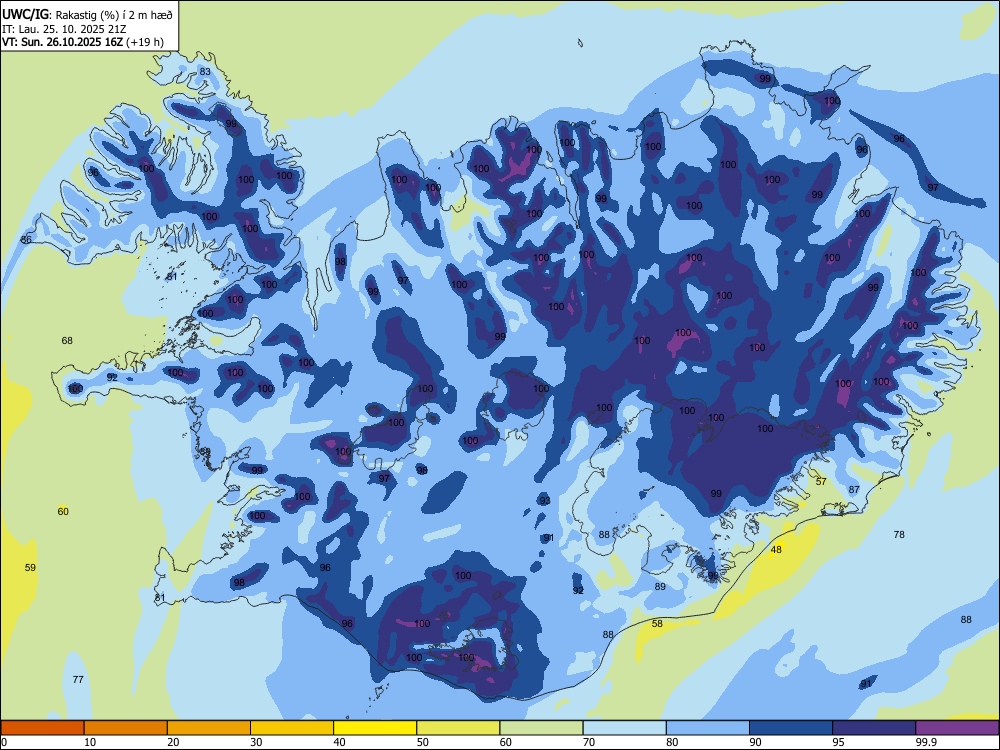The width and height of the screenshot is (1000, 750).
Task: Select the '90' legend tick label
Action: point(755,742)
